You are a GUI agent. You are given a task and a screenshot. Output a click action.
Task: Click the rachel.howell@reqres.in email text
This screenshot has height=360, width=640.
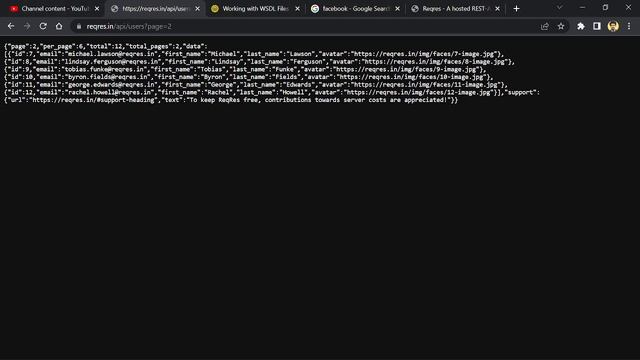click(110, 92)
